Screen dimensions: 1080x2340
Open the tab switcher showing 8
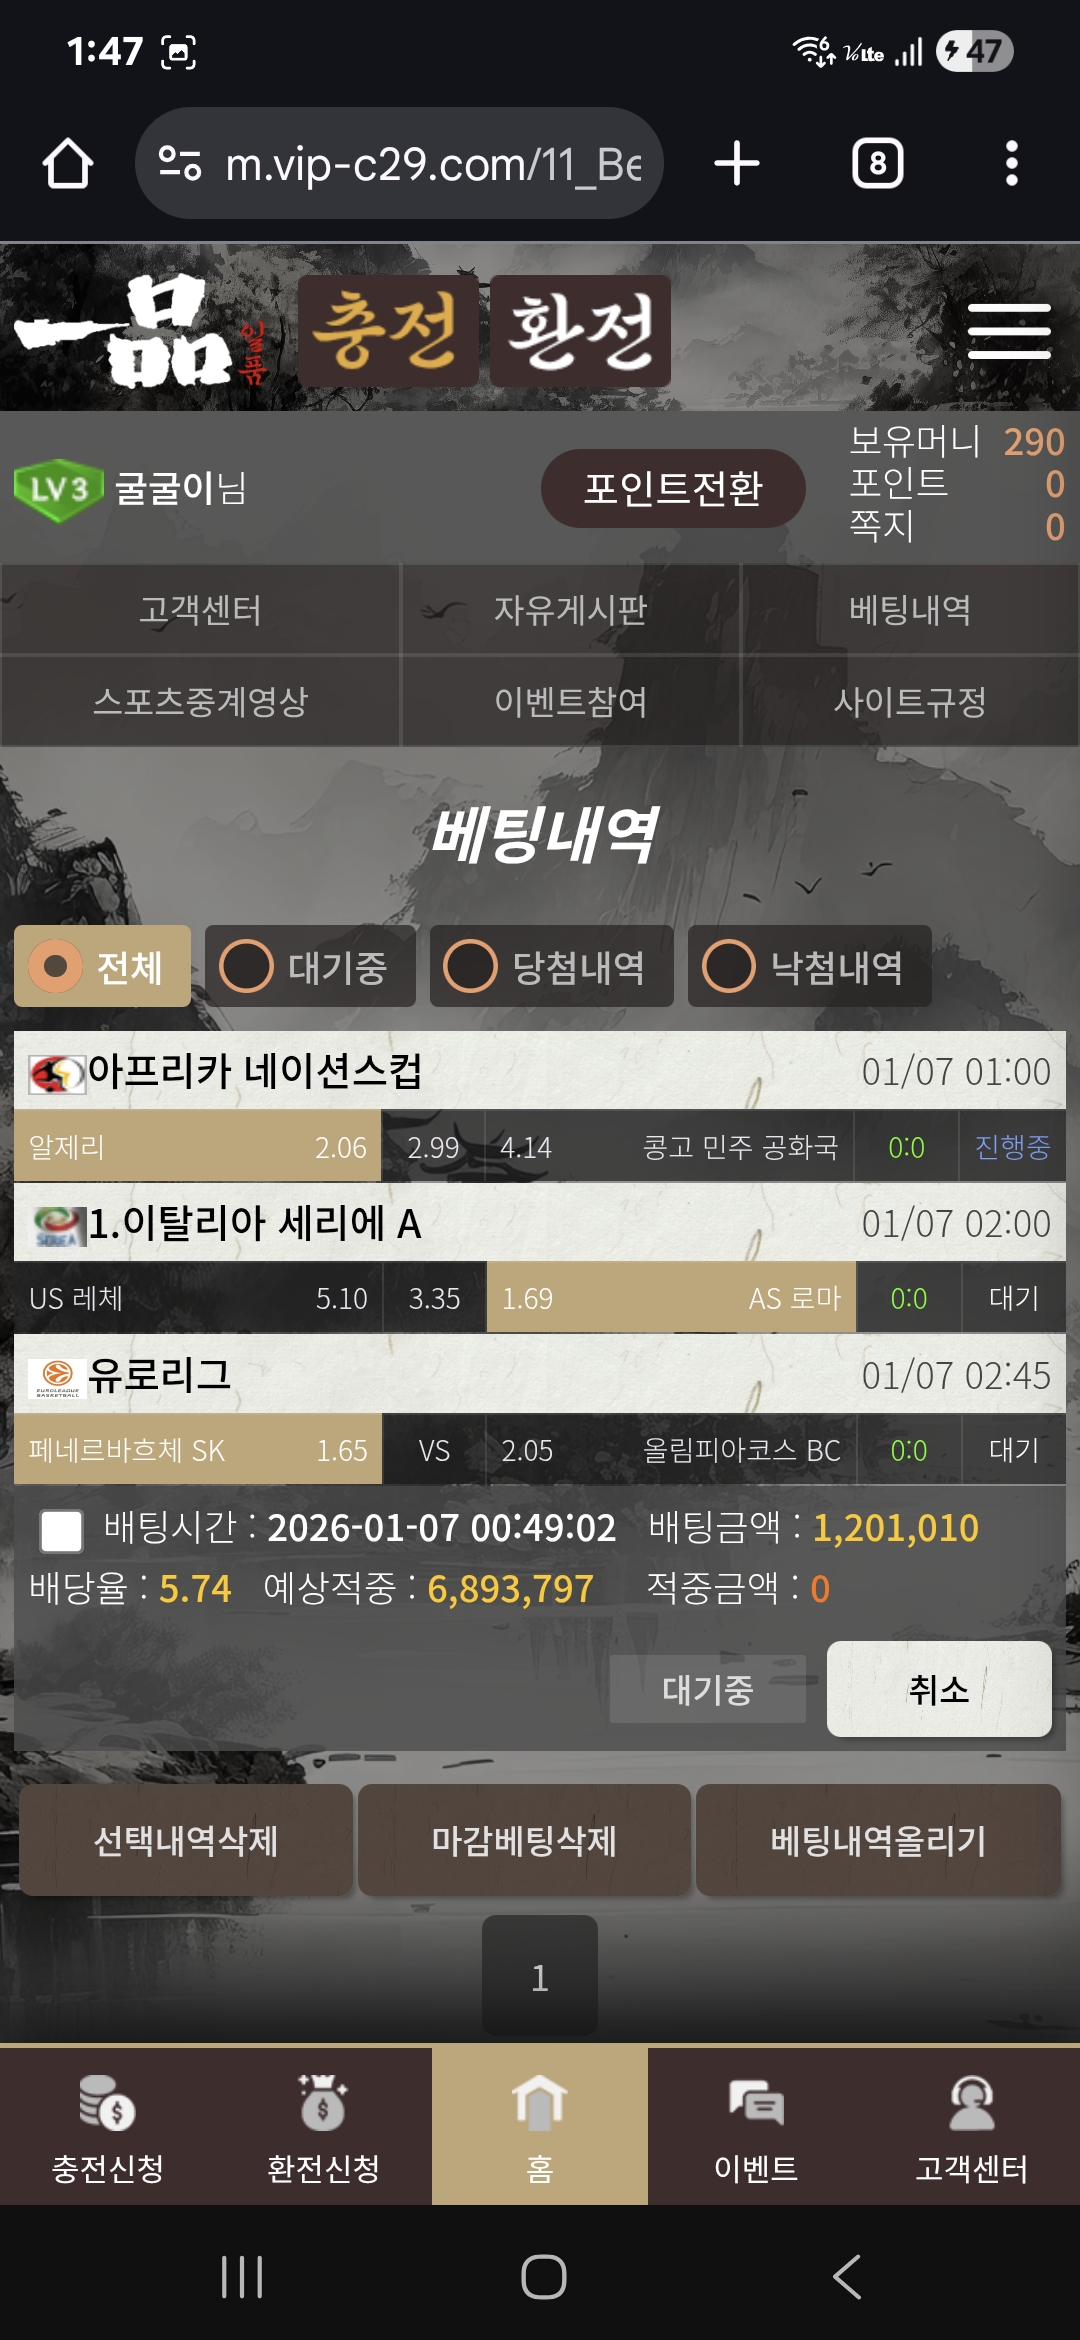click(x=877, y=163)
